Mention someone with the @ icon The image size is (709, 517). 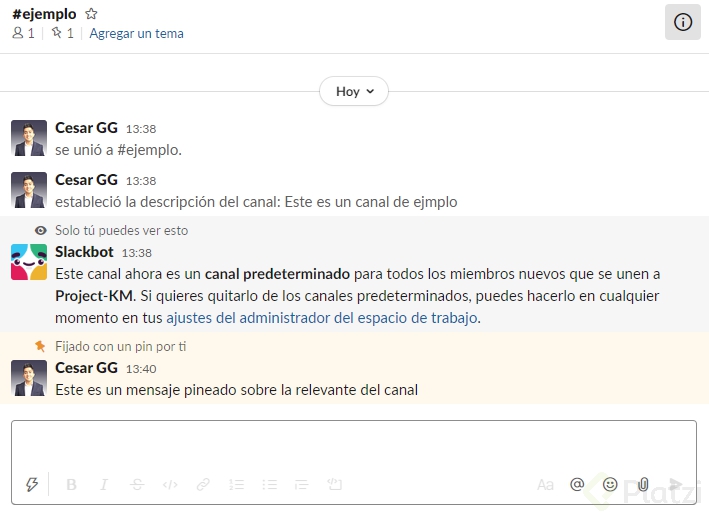(577, 484)
